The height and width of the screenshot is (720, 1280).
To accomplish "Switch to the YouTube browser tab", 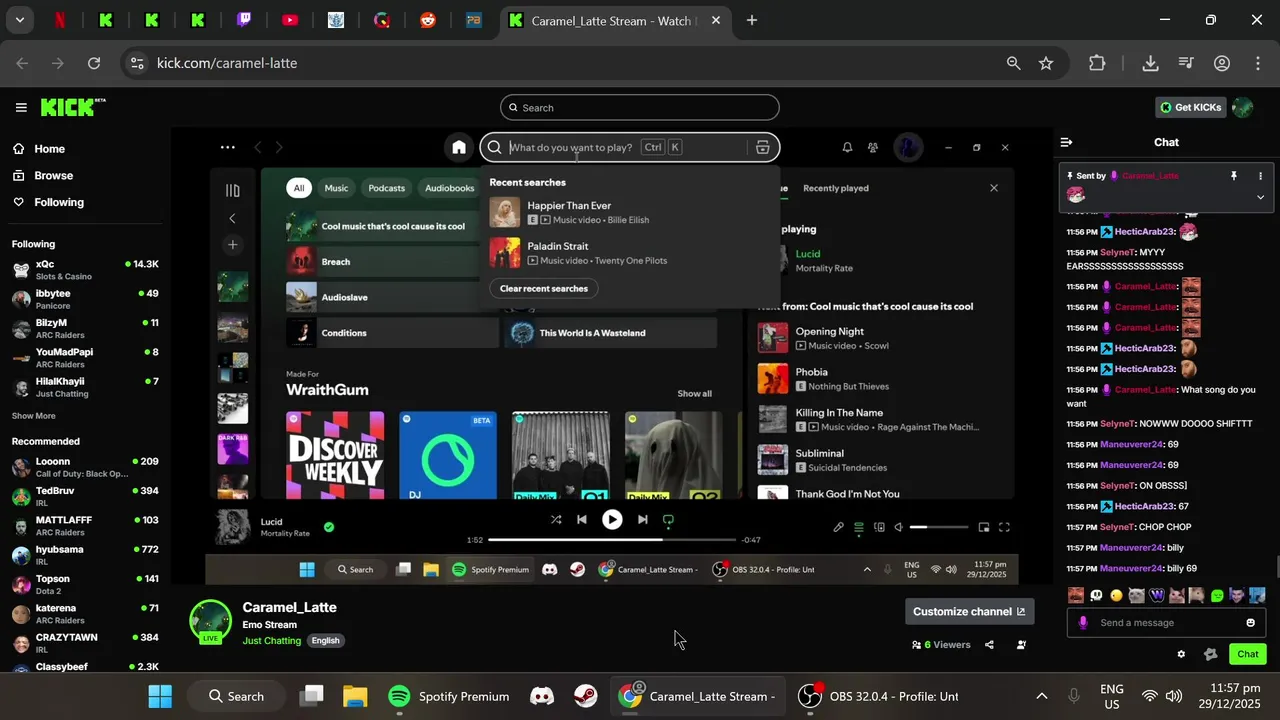I will pos(290,20).
